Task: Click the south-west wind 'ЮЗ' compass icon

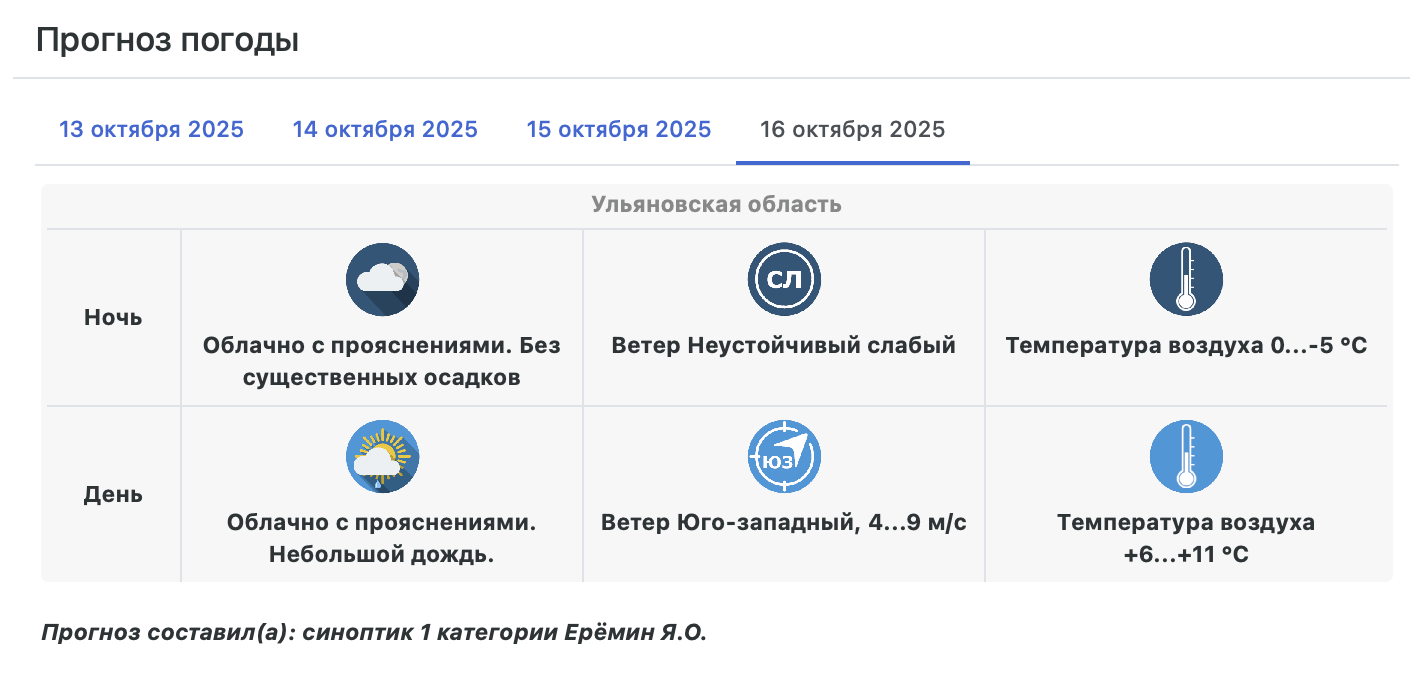Action: [x=784, y=456]
